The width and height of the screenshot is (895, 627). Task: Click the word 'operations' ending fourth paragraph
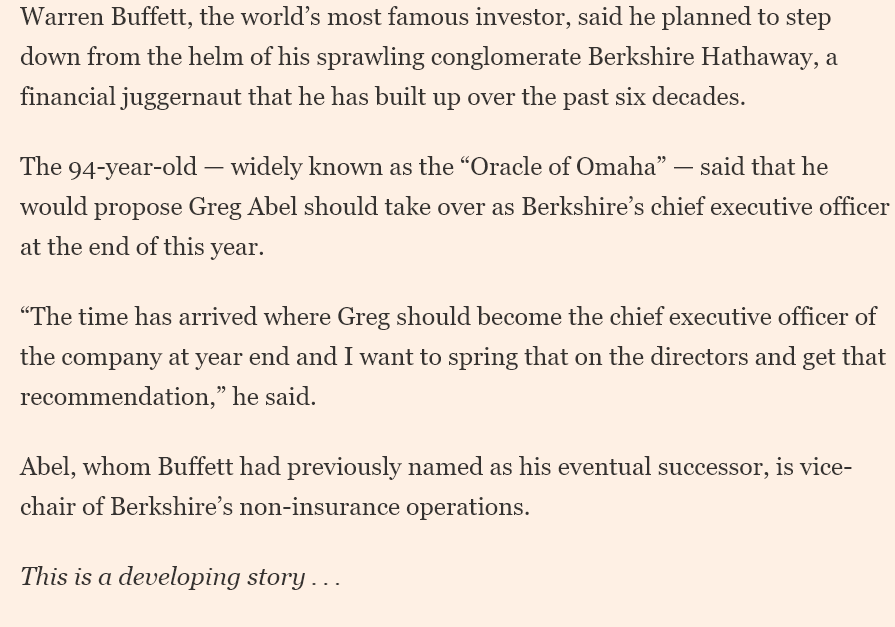pyautogui.click(x=465, y=507)
